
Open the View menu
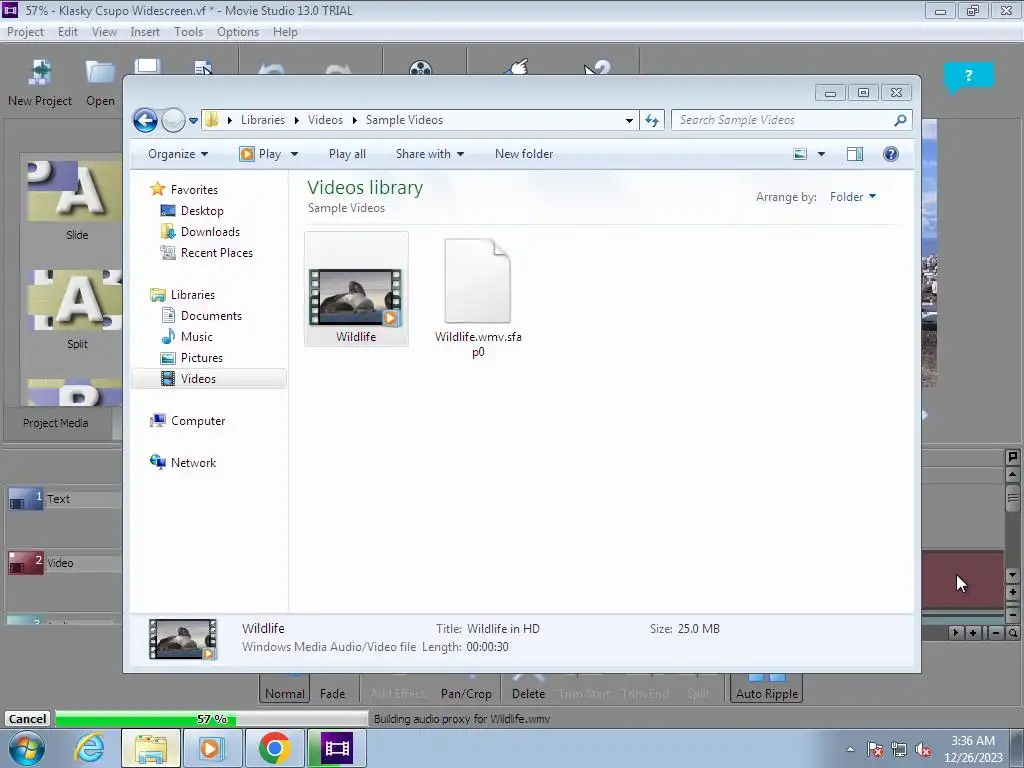104,32
